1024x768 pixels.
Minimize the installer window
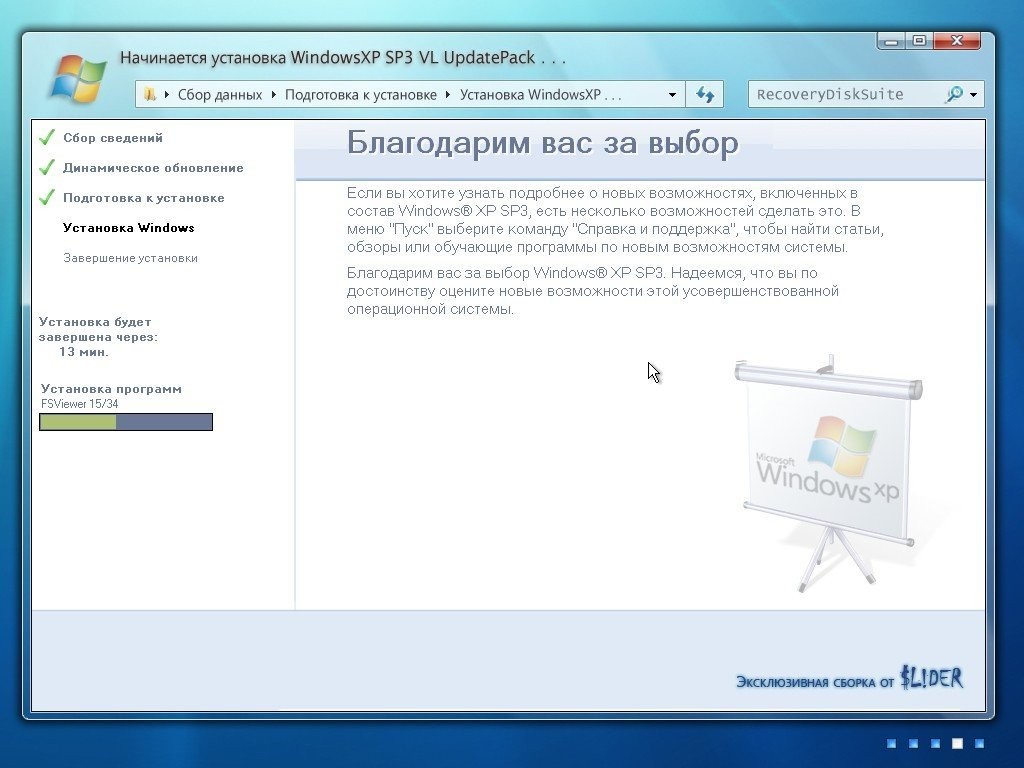[x=891, y=41]
